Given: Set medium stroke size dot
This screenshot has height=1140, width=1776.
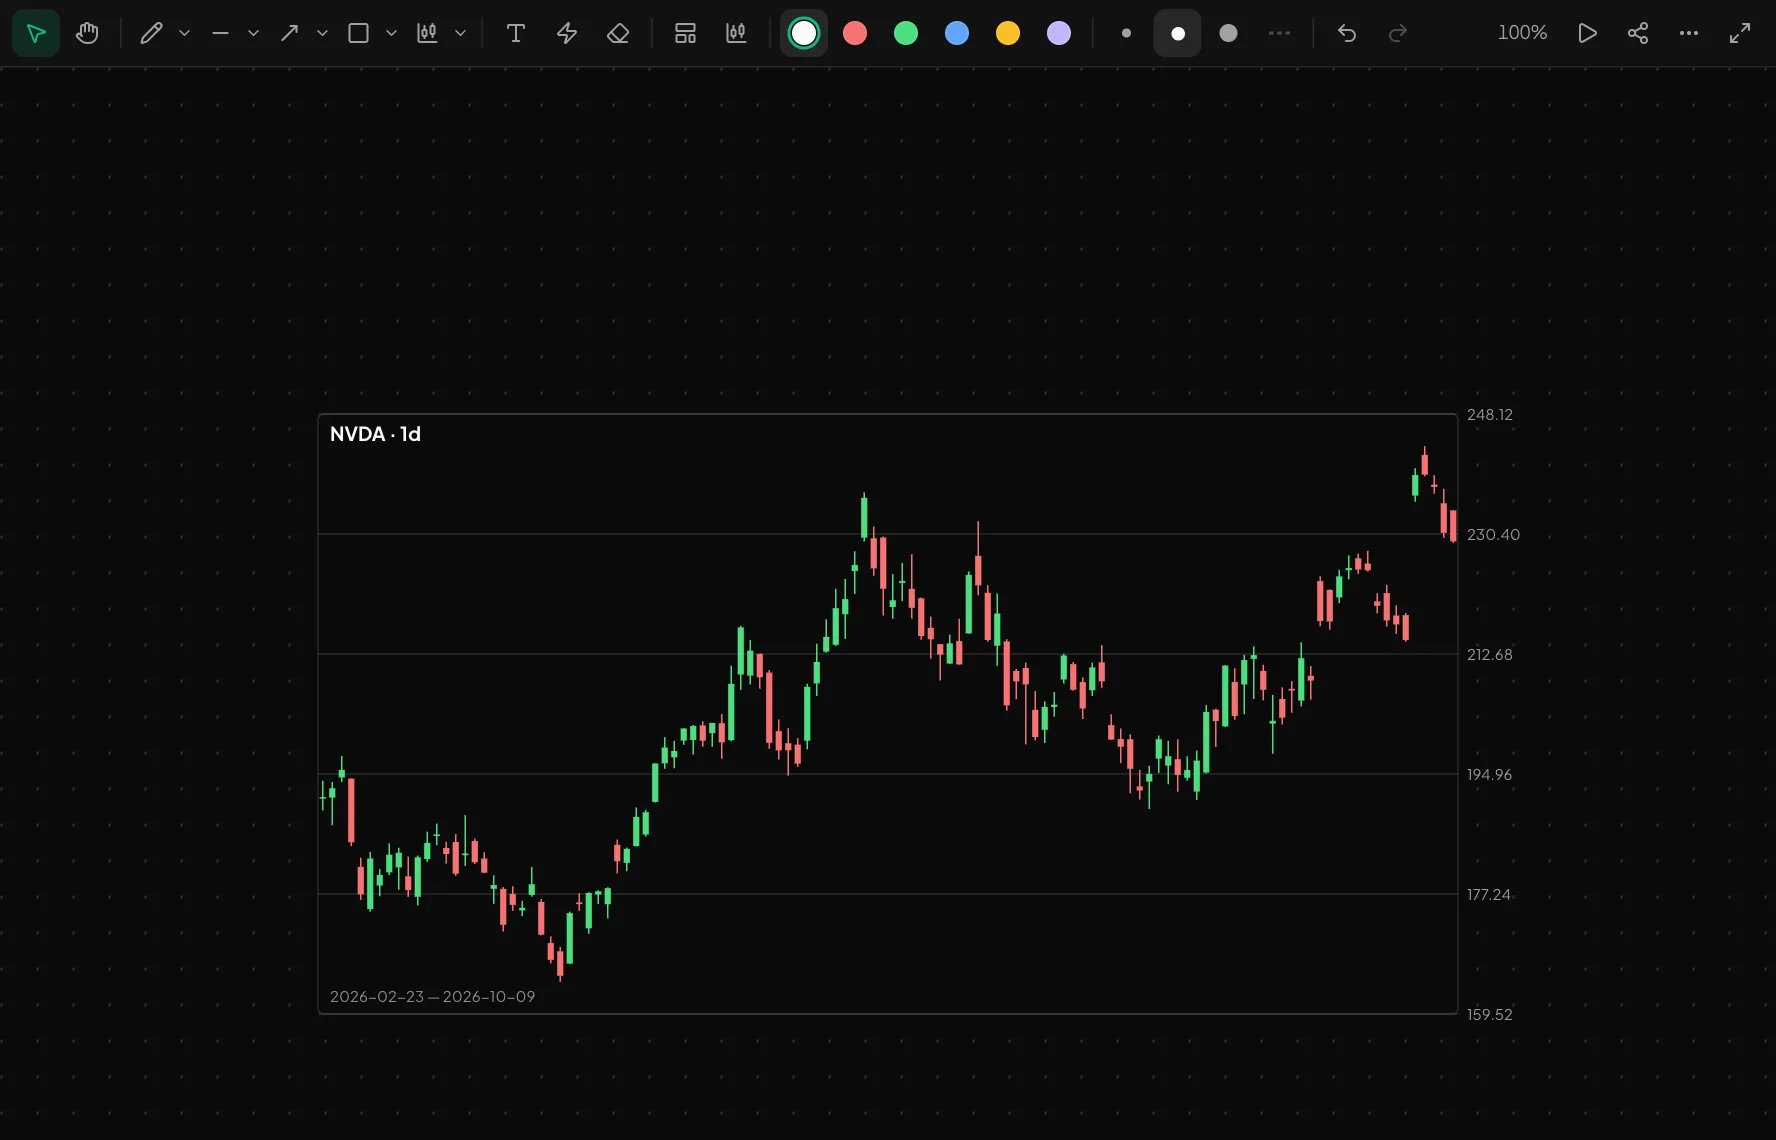Looking at the screenshot, I should (1178, 33).
